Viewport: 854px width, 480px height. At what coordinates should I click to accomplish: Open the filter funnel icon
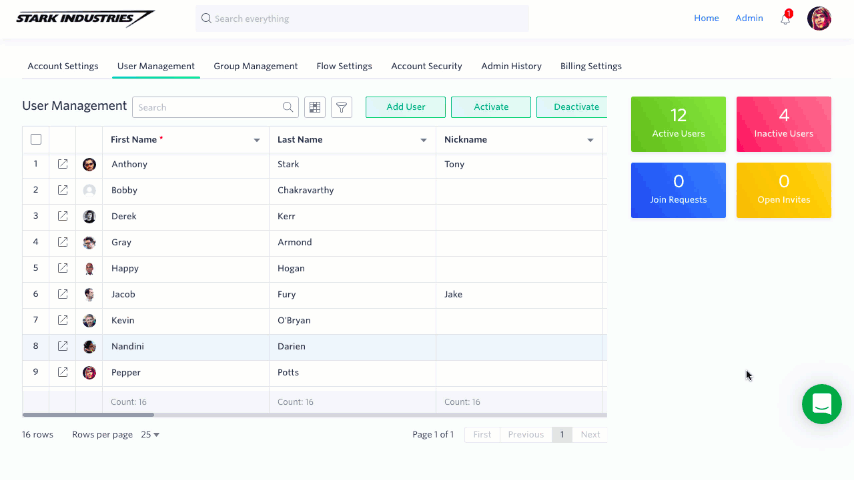click(x=341, y=107)
